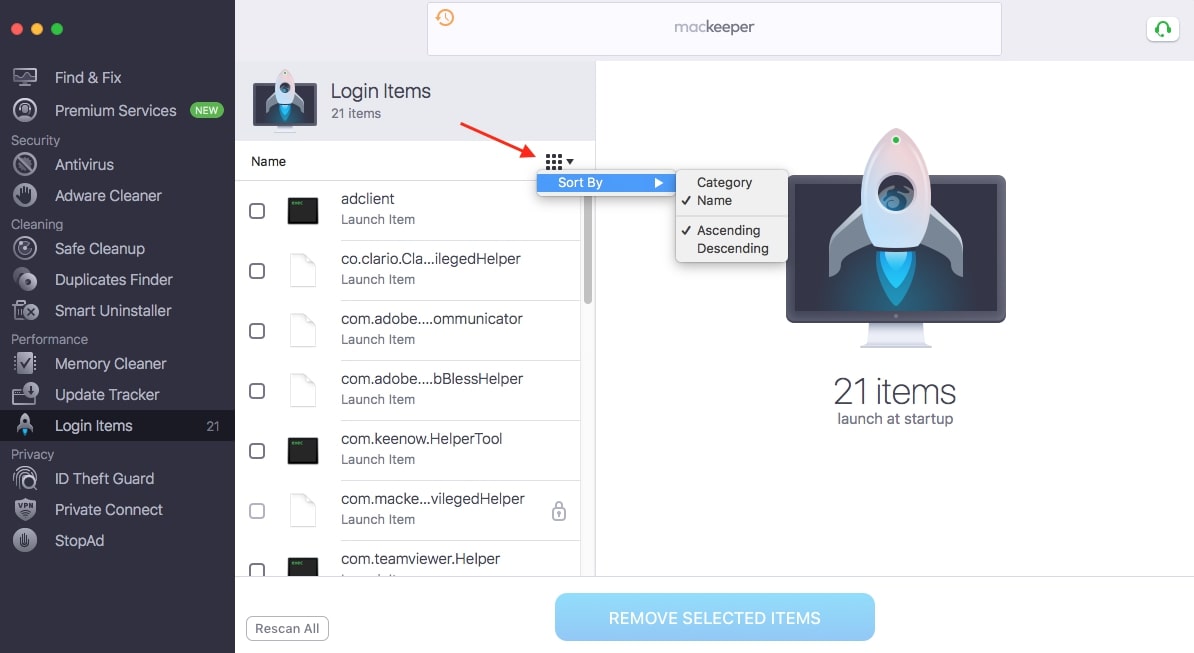Screen dimensions: 1194x653
Task: Select Private Connect VPN shield icon
Action: coord(24,509)
